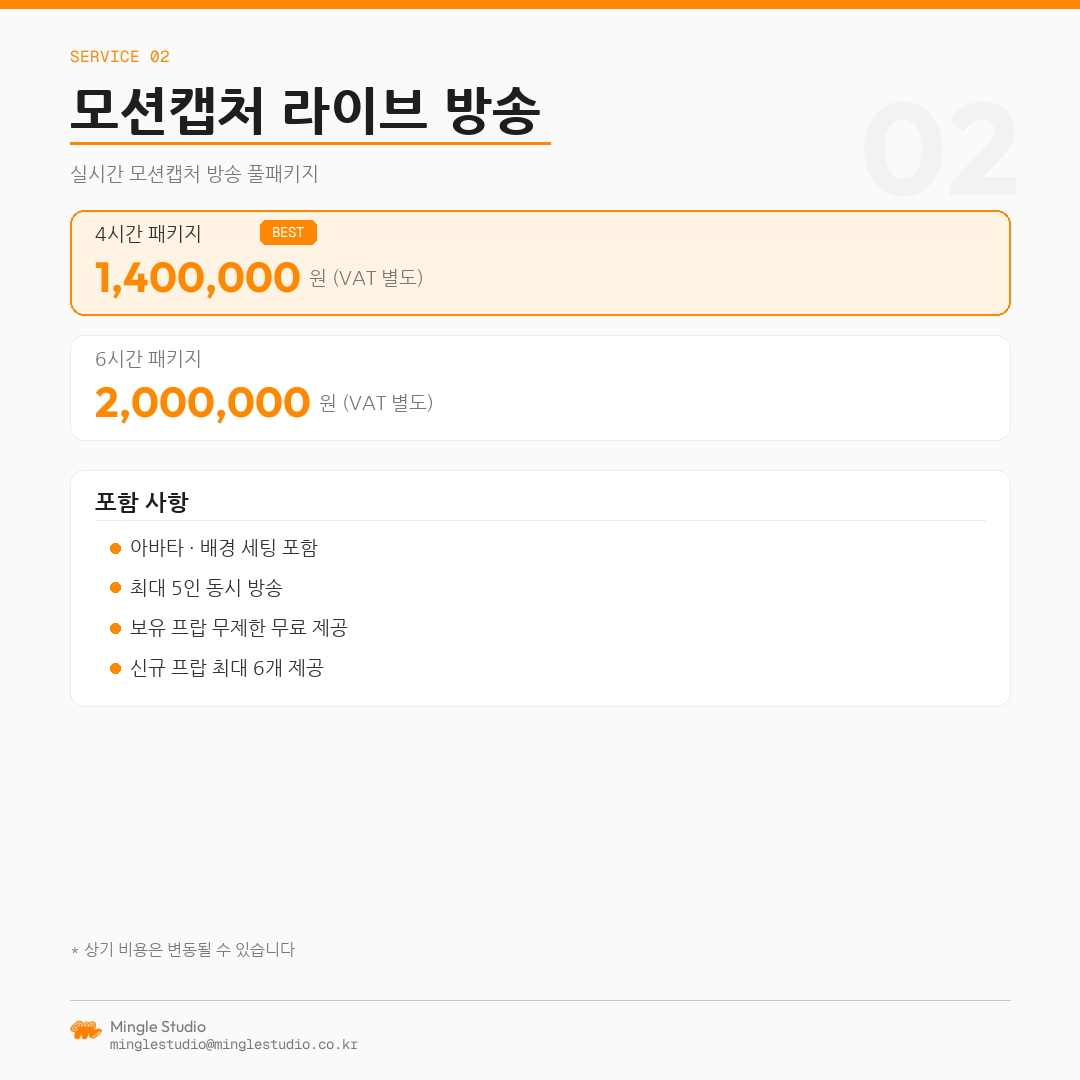Image resolution: width=1080 pixels, height=1080 pixels.
Task: Click the 실시간 모션캡처 방송 풀패키지 subtitle
Action: click(x=194, y=174)
